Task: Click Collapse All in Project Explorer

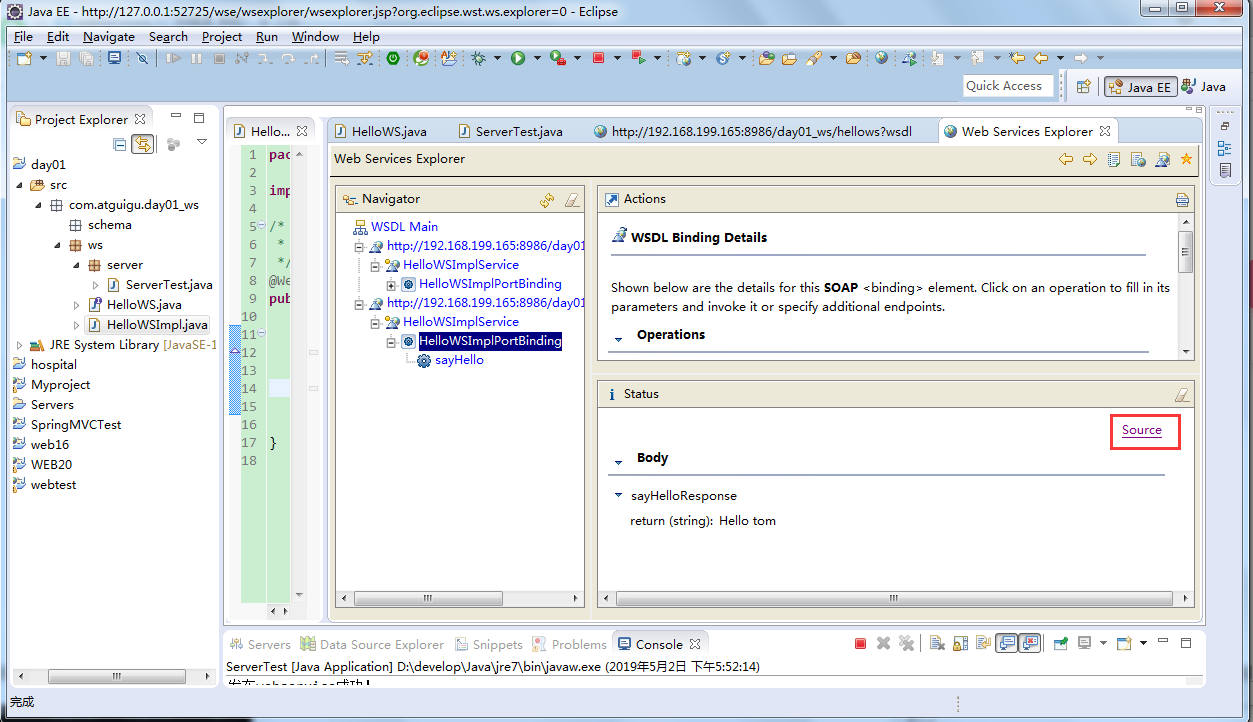Action: pyautogui.click(x=120, y=145)
